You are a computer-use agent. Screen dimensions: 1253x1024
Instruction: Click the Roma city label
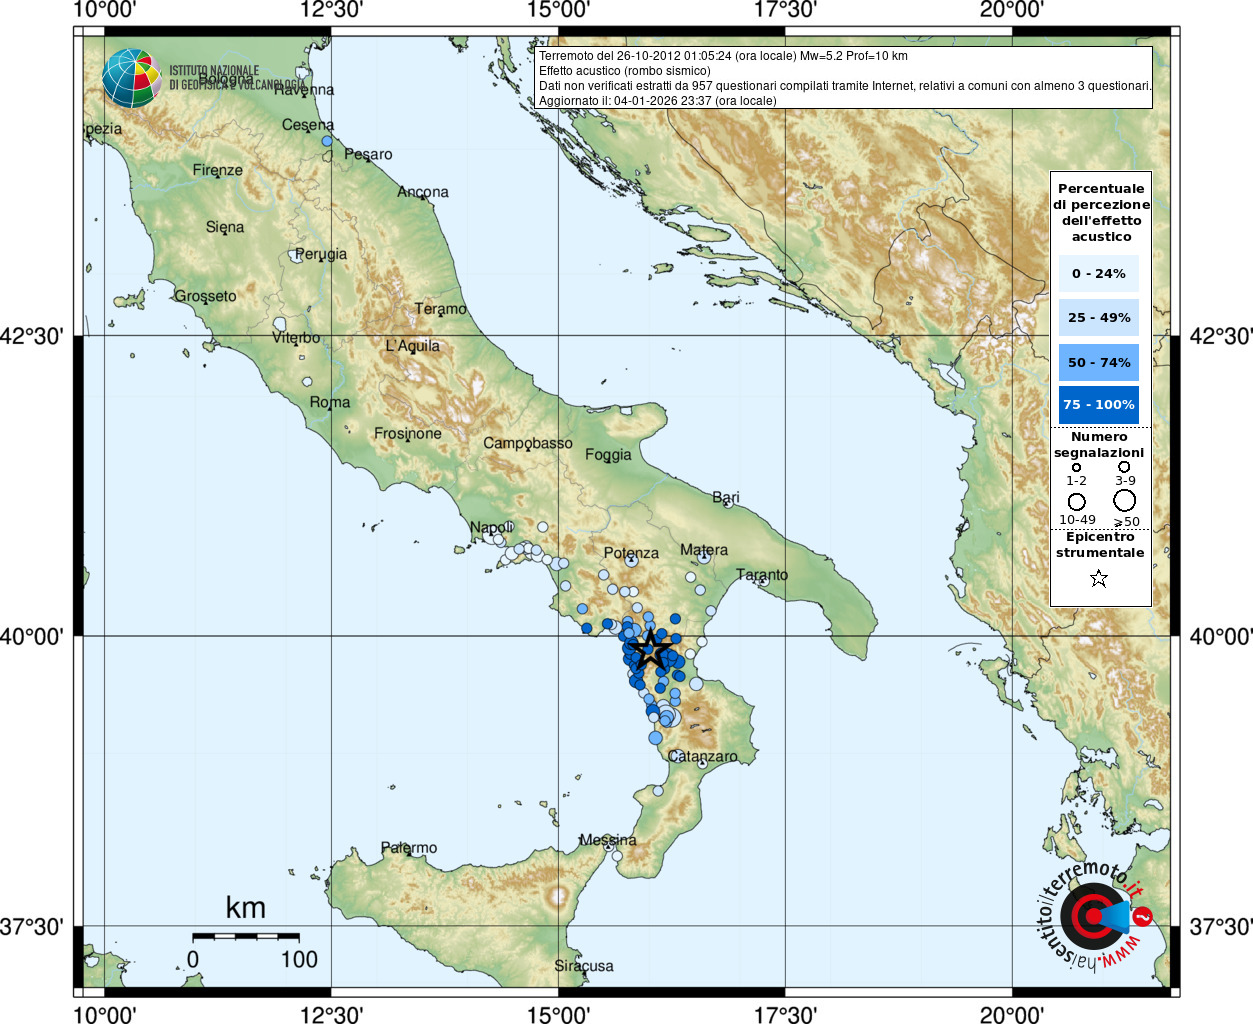click(330, 402)
